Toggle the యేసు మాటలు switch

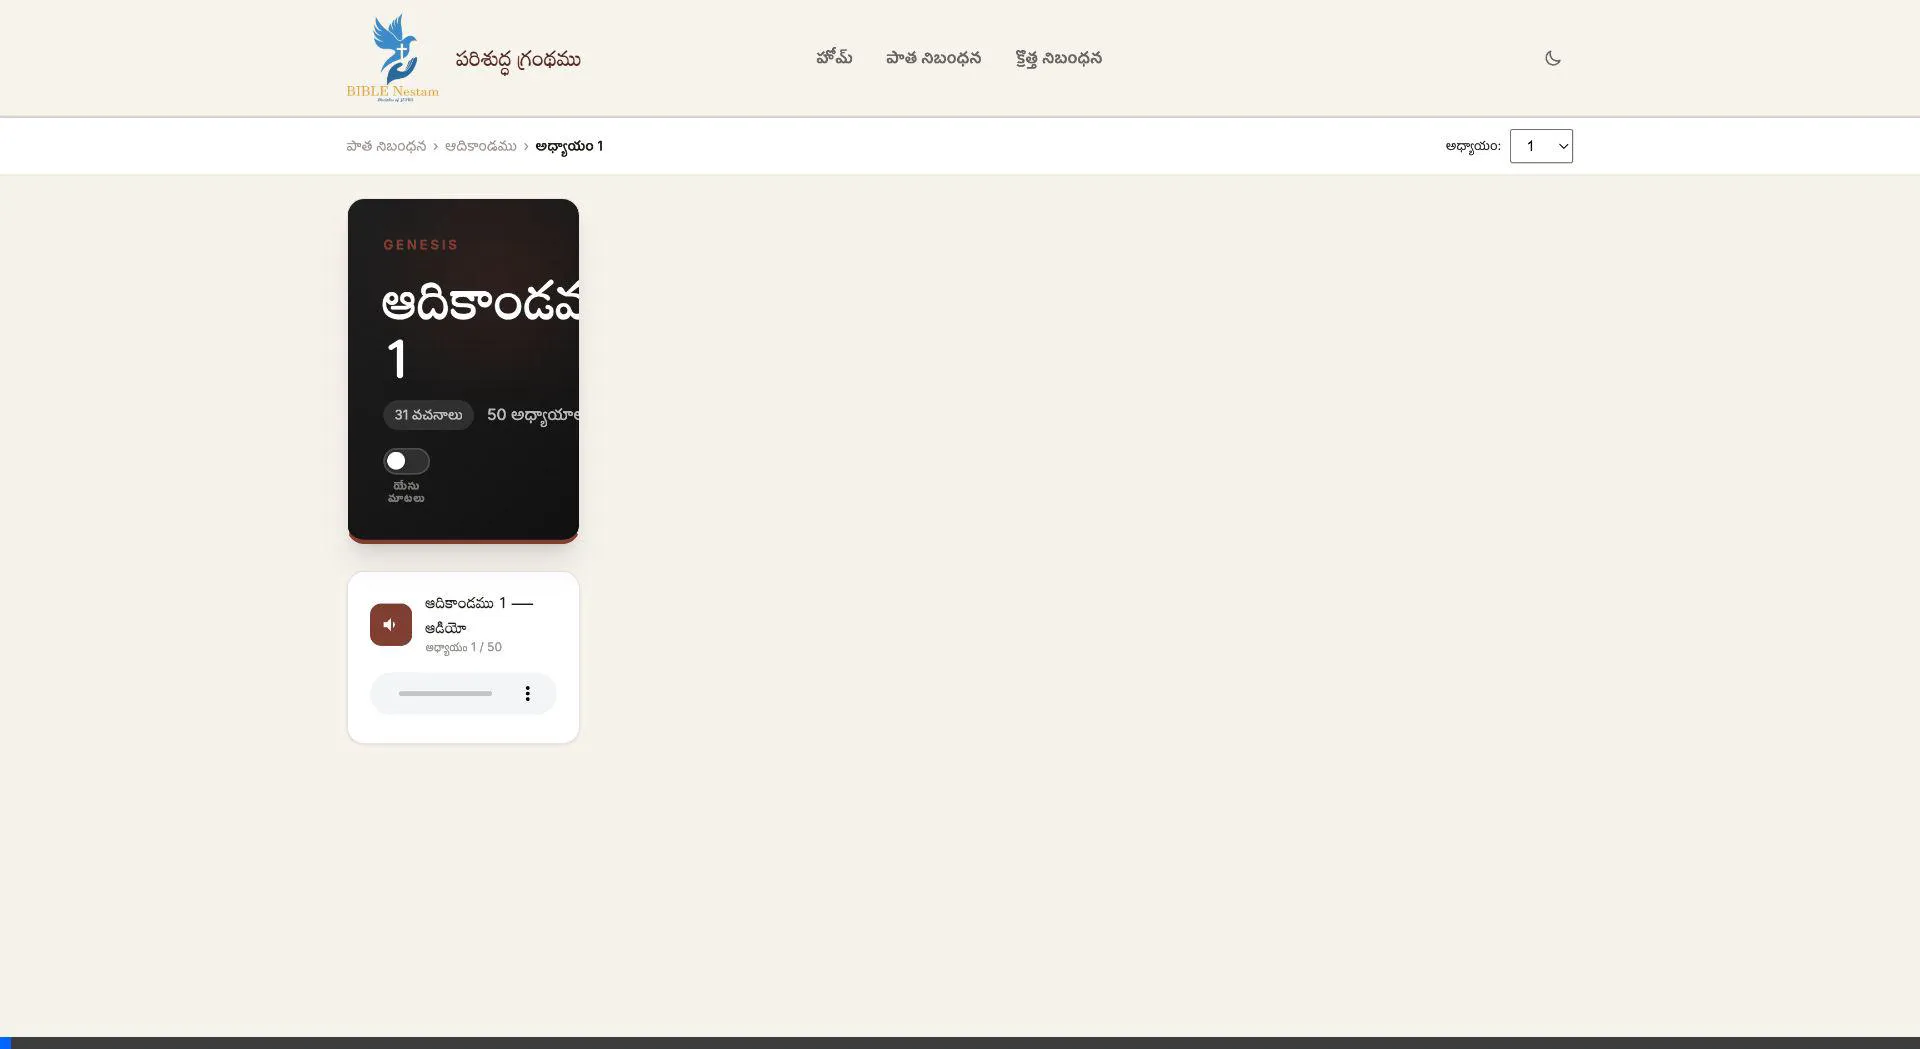pyautogui.click(x=406, y=461)
